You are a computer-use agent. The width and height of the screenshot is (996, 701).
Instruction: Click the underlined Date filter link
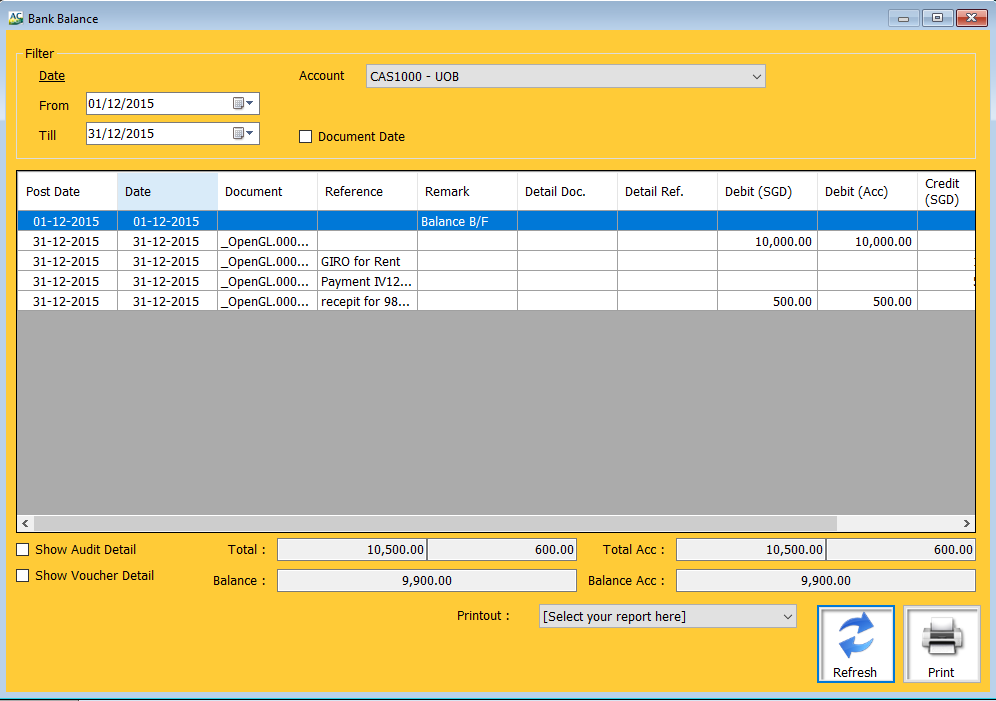click(52, 76)
